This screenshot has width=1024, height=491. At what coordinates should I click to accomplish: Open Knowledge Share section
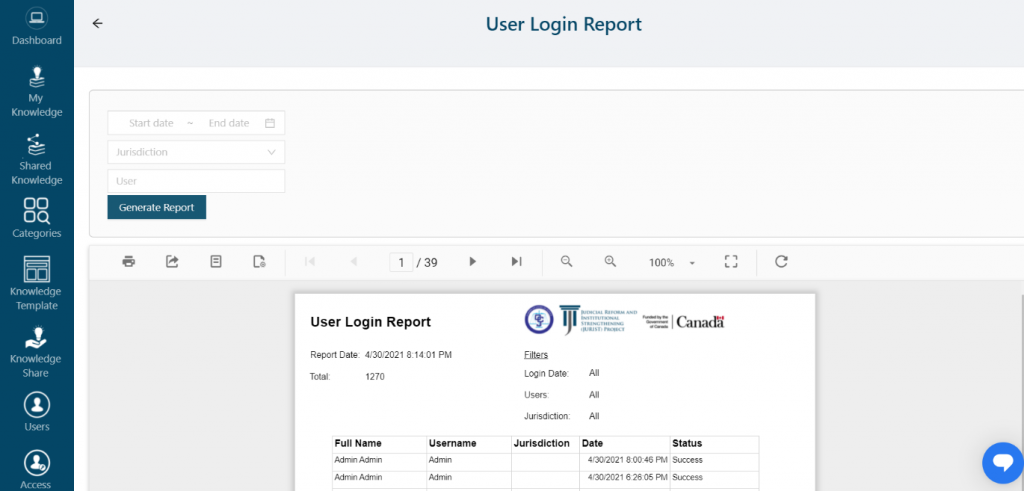(x=37, y=352)
